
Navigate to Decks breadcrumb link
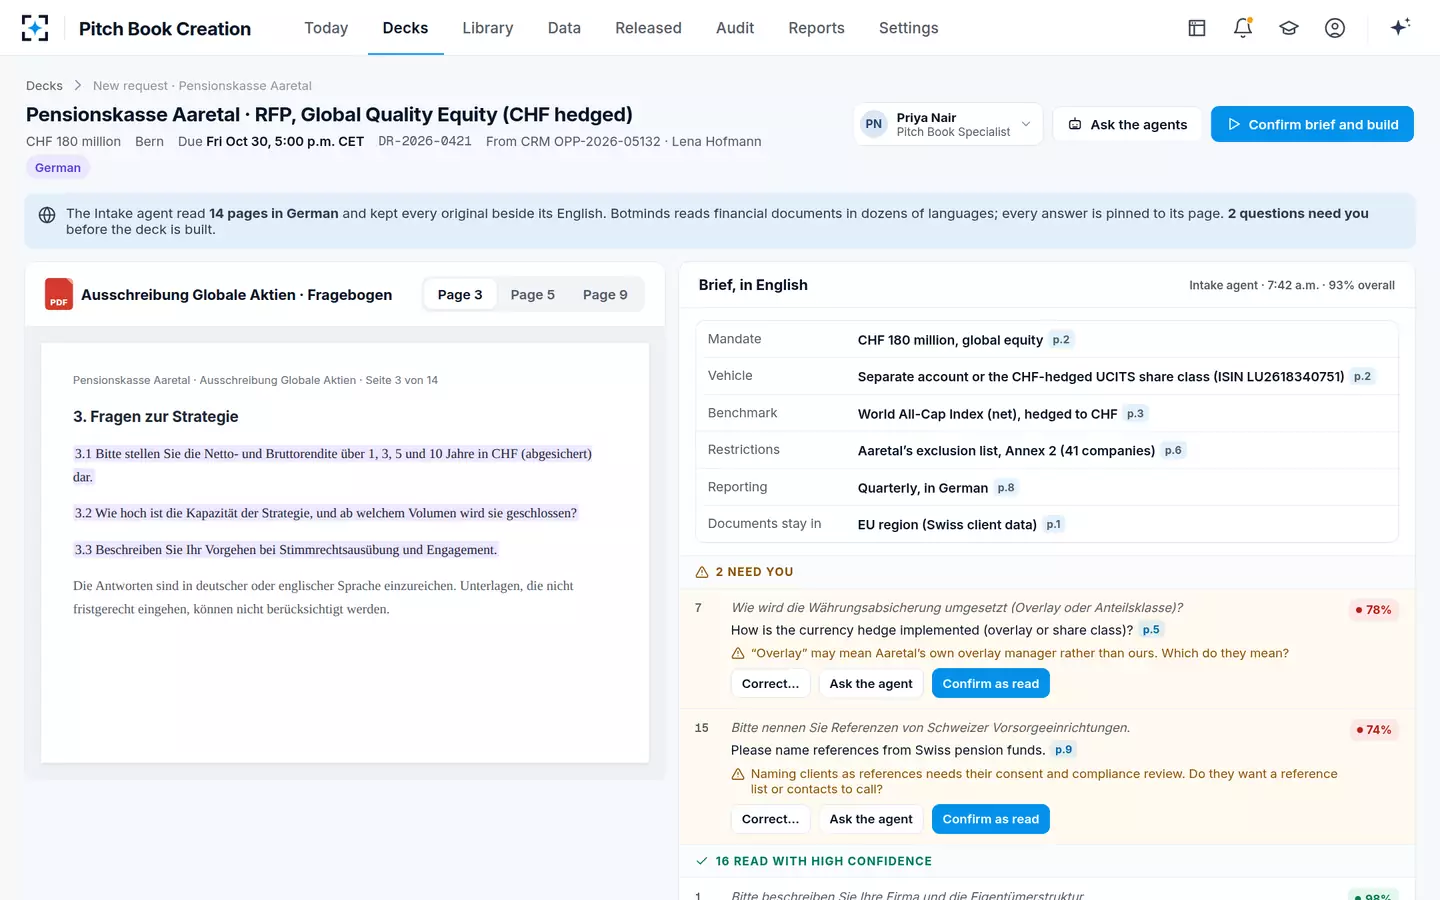click(44, 86)
